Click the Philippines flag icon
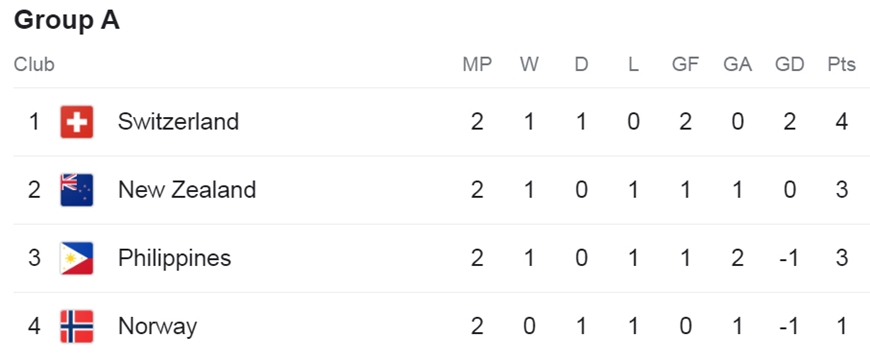870x361 pixels. click(x=77, y=258)
